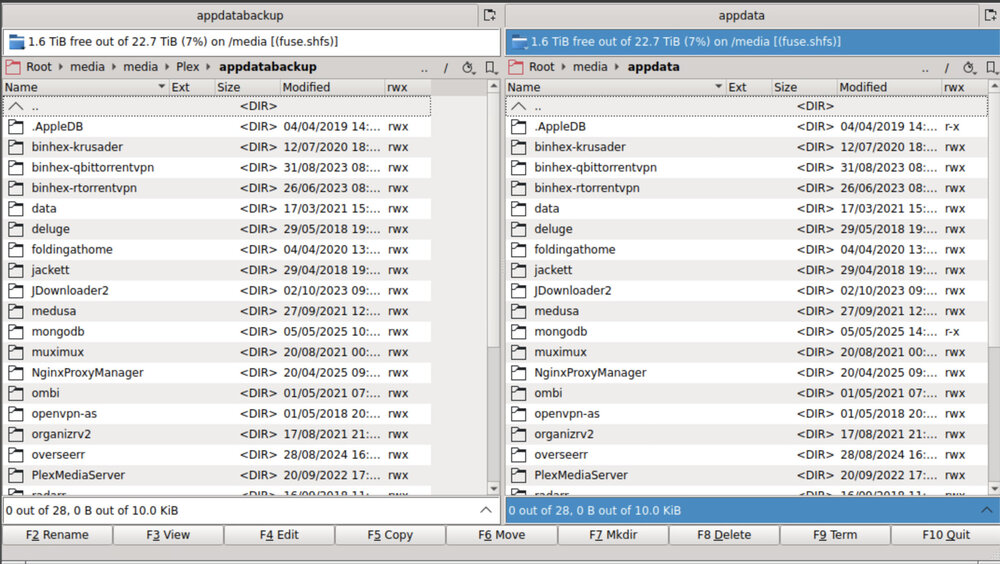Click right panel scroll up arrow
The height and width of the screenshot is (564, 1000).
pyautogui.click(x=994, y=85)
